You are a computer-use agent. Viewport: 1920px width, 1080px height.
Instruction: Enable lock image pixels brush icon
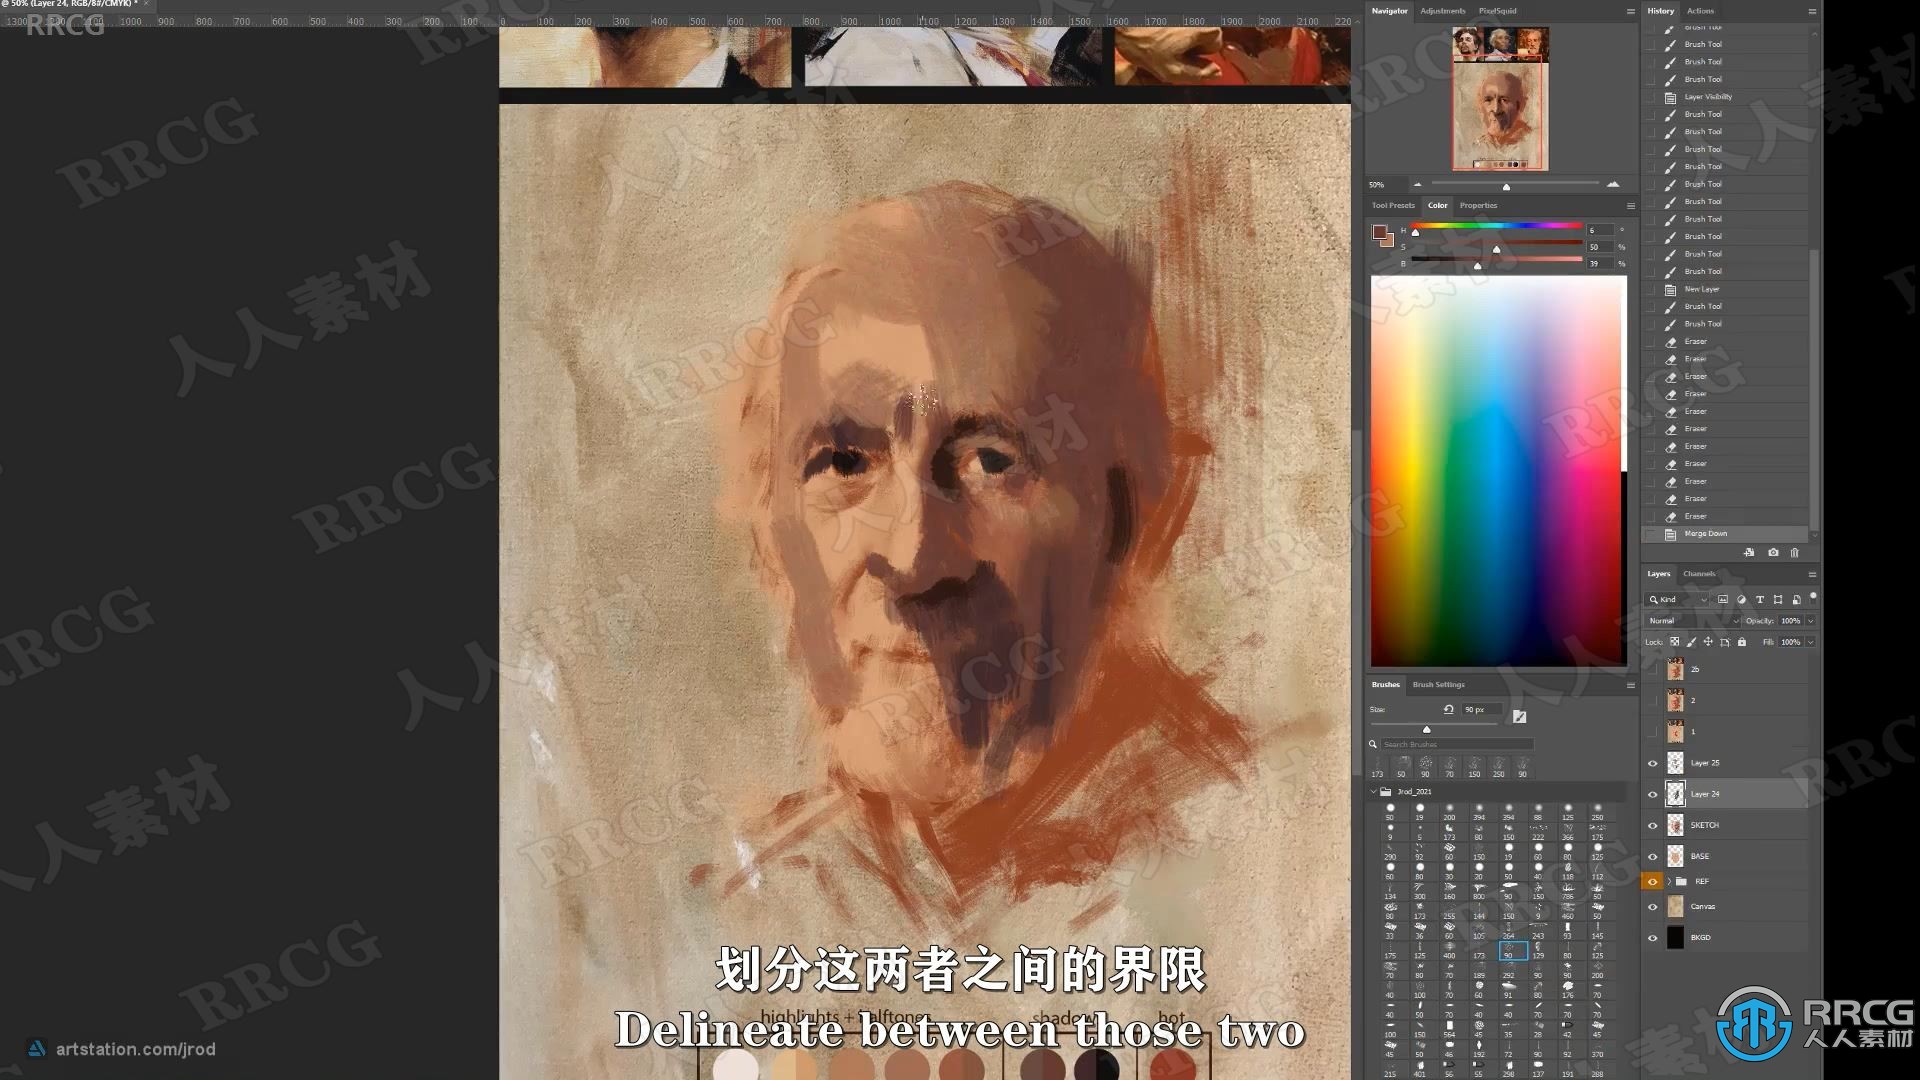click(x=1692, y=642)
